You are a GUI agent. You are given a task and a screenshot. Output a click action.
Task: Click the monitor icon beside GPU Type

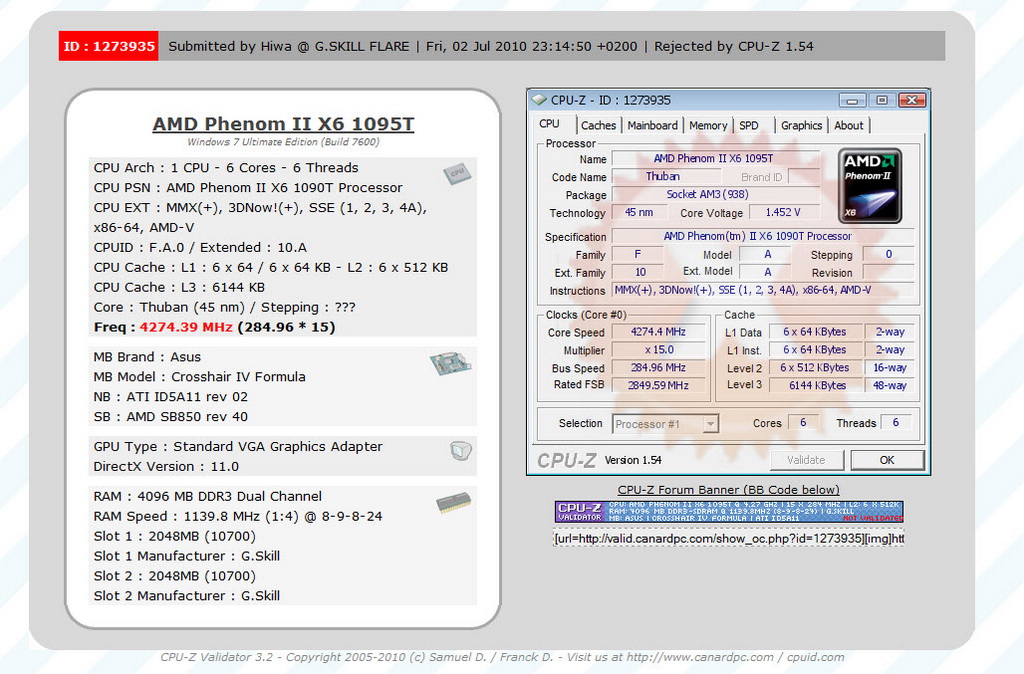click(x=460, y=450)
